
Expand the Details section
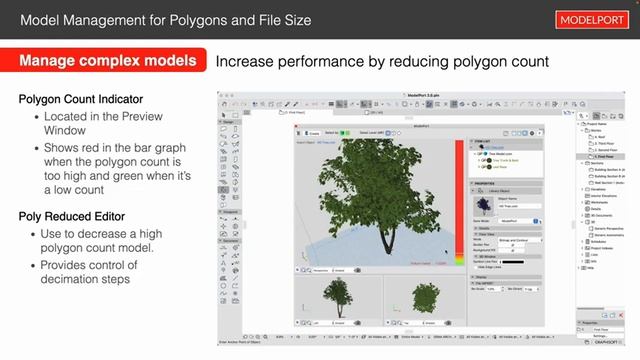click(x=476, y=228)
